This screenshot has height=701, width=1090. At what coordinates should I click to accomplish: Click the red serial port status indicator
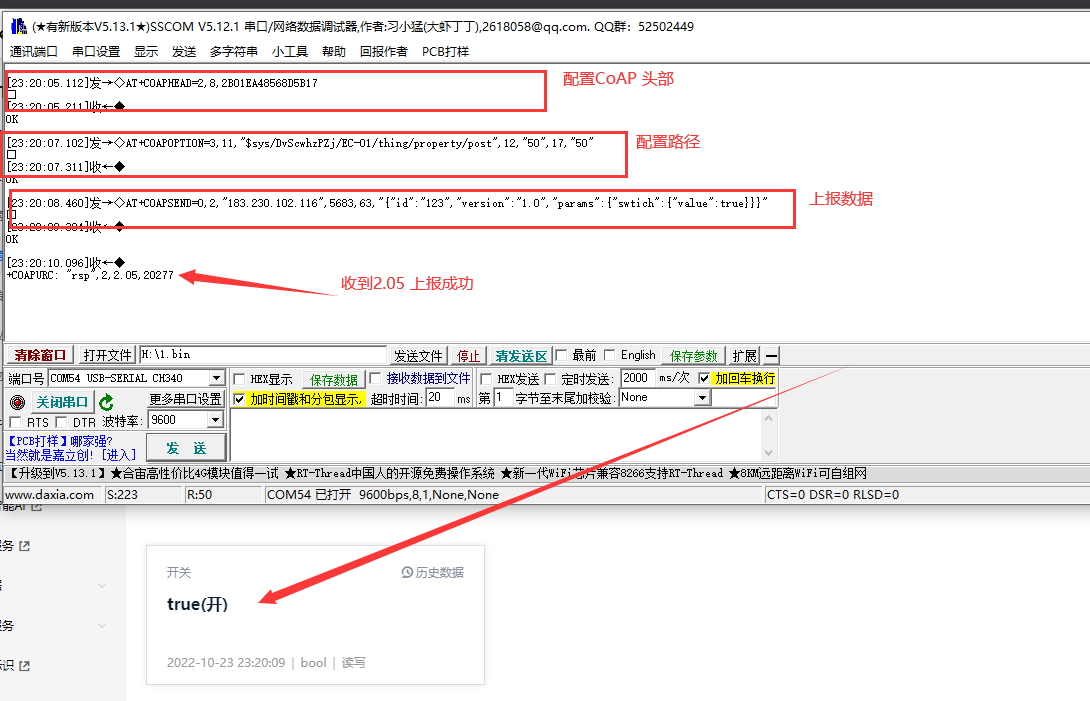pos(18,401)
